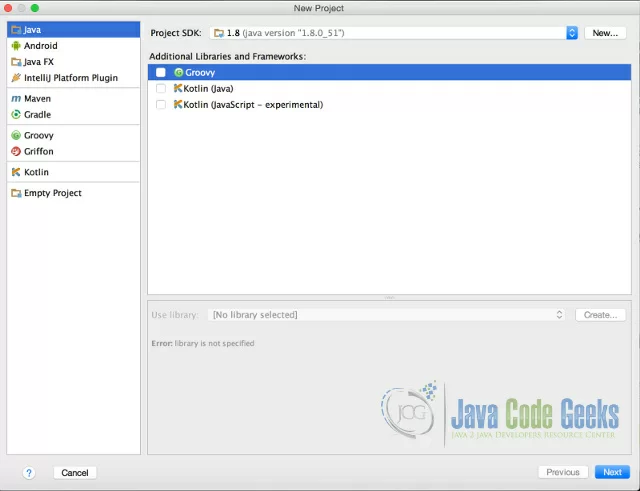Open the Project SDK dropdown arrow
The image size is (640, 491).
point(572,33)
